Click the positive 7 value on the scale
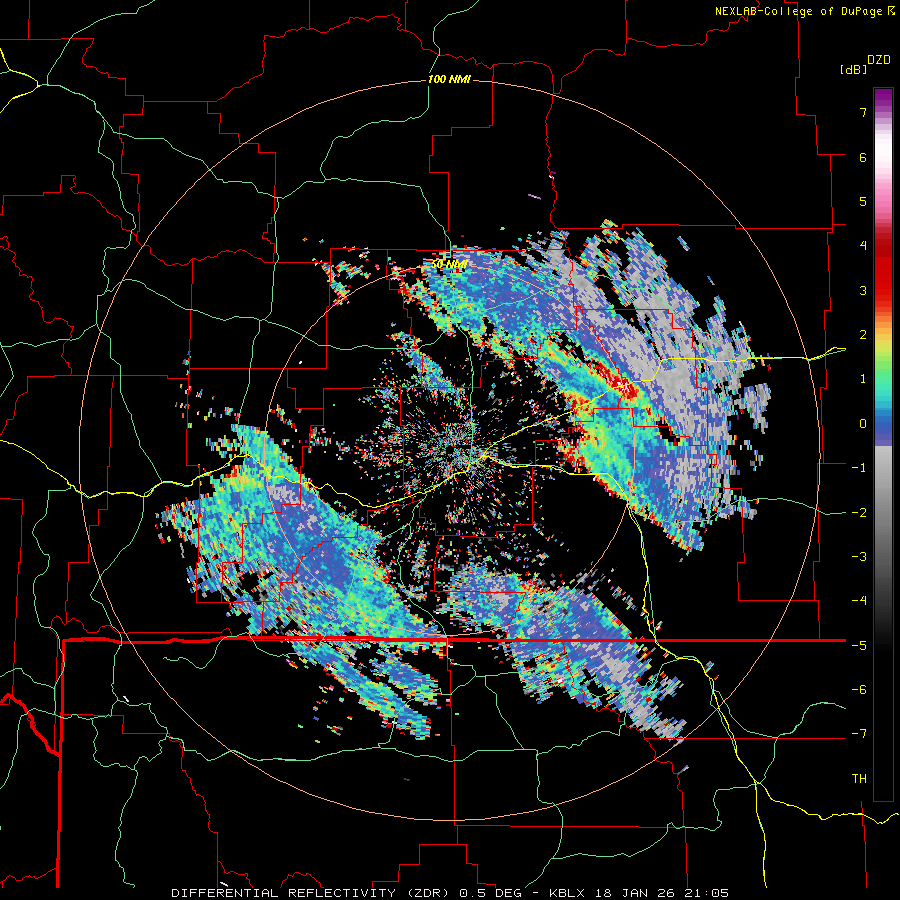This screenshot has width=900, height=900. click(x=863, y=112)
